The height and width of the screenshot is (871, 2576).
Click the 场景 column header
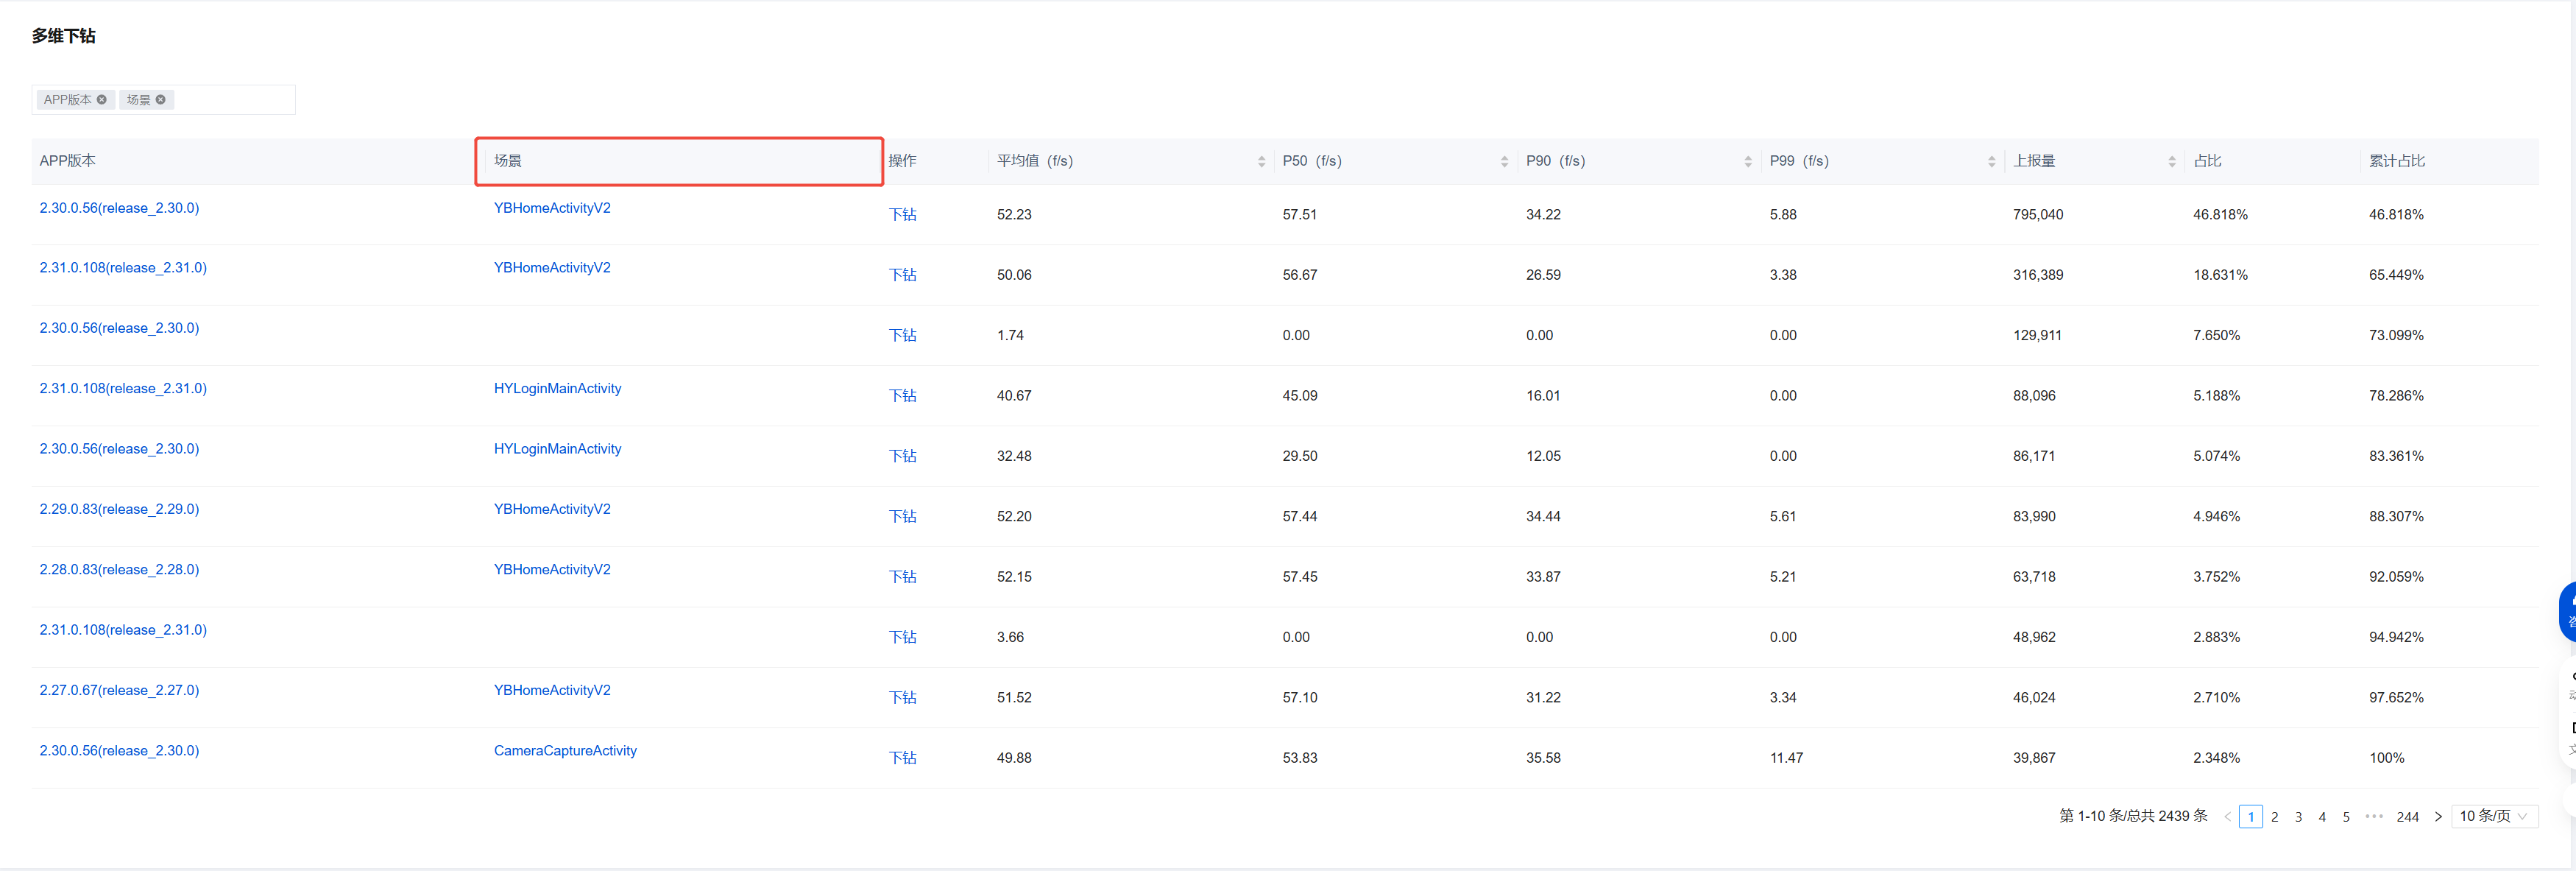[508, 161]
